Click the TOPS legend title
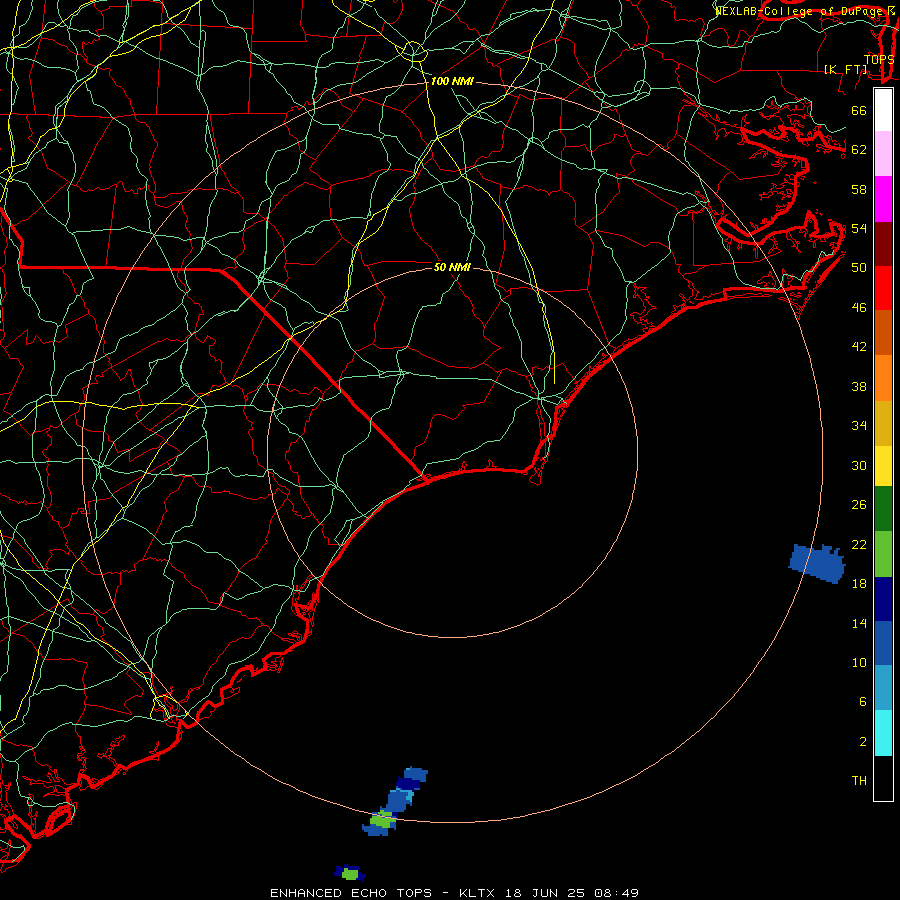900x900 pixels. 879,60
